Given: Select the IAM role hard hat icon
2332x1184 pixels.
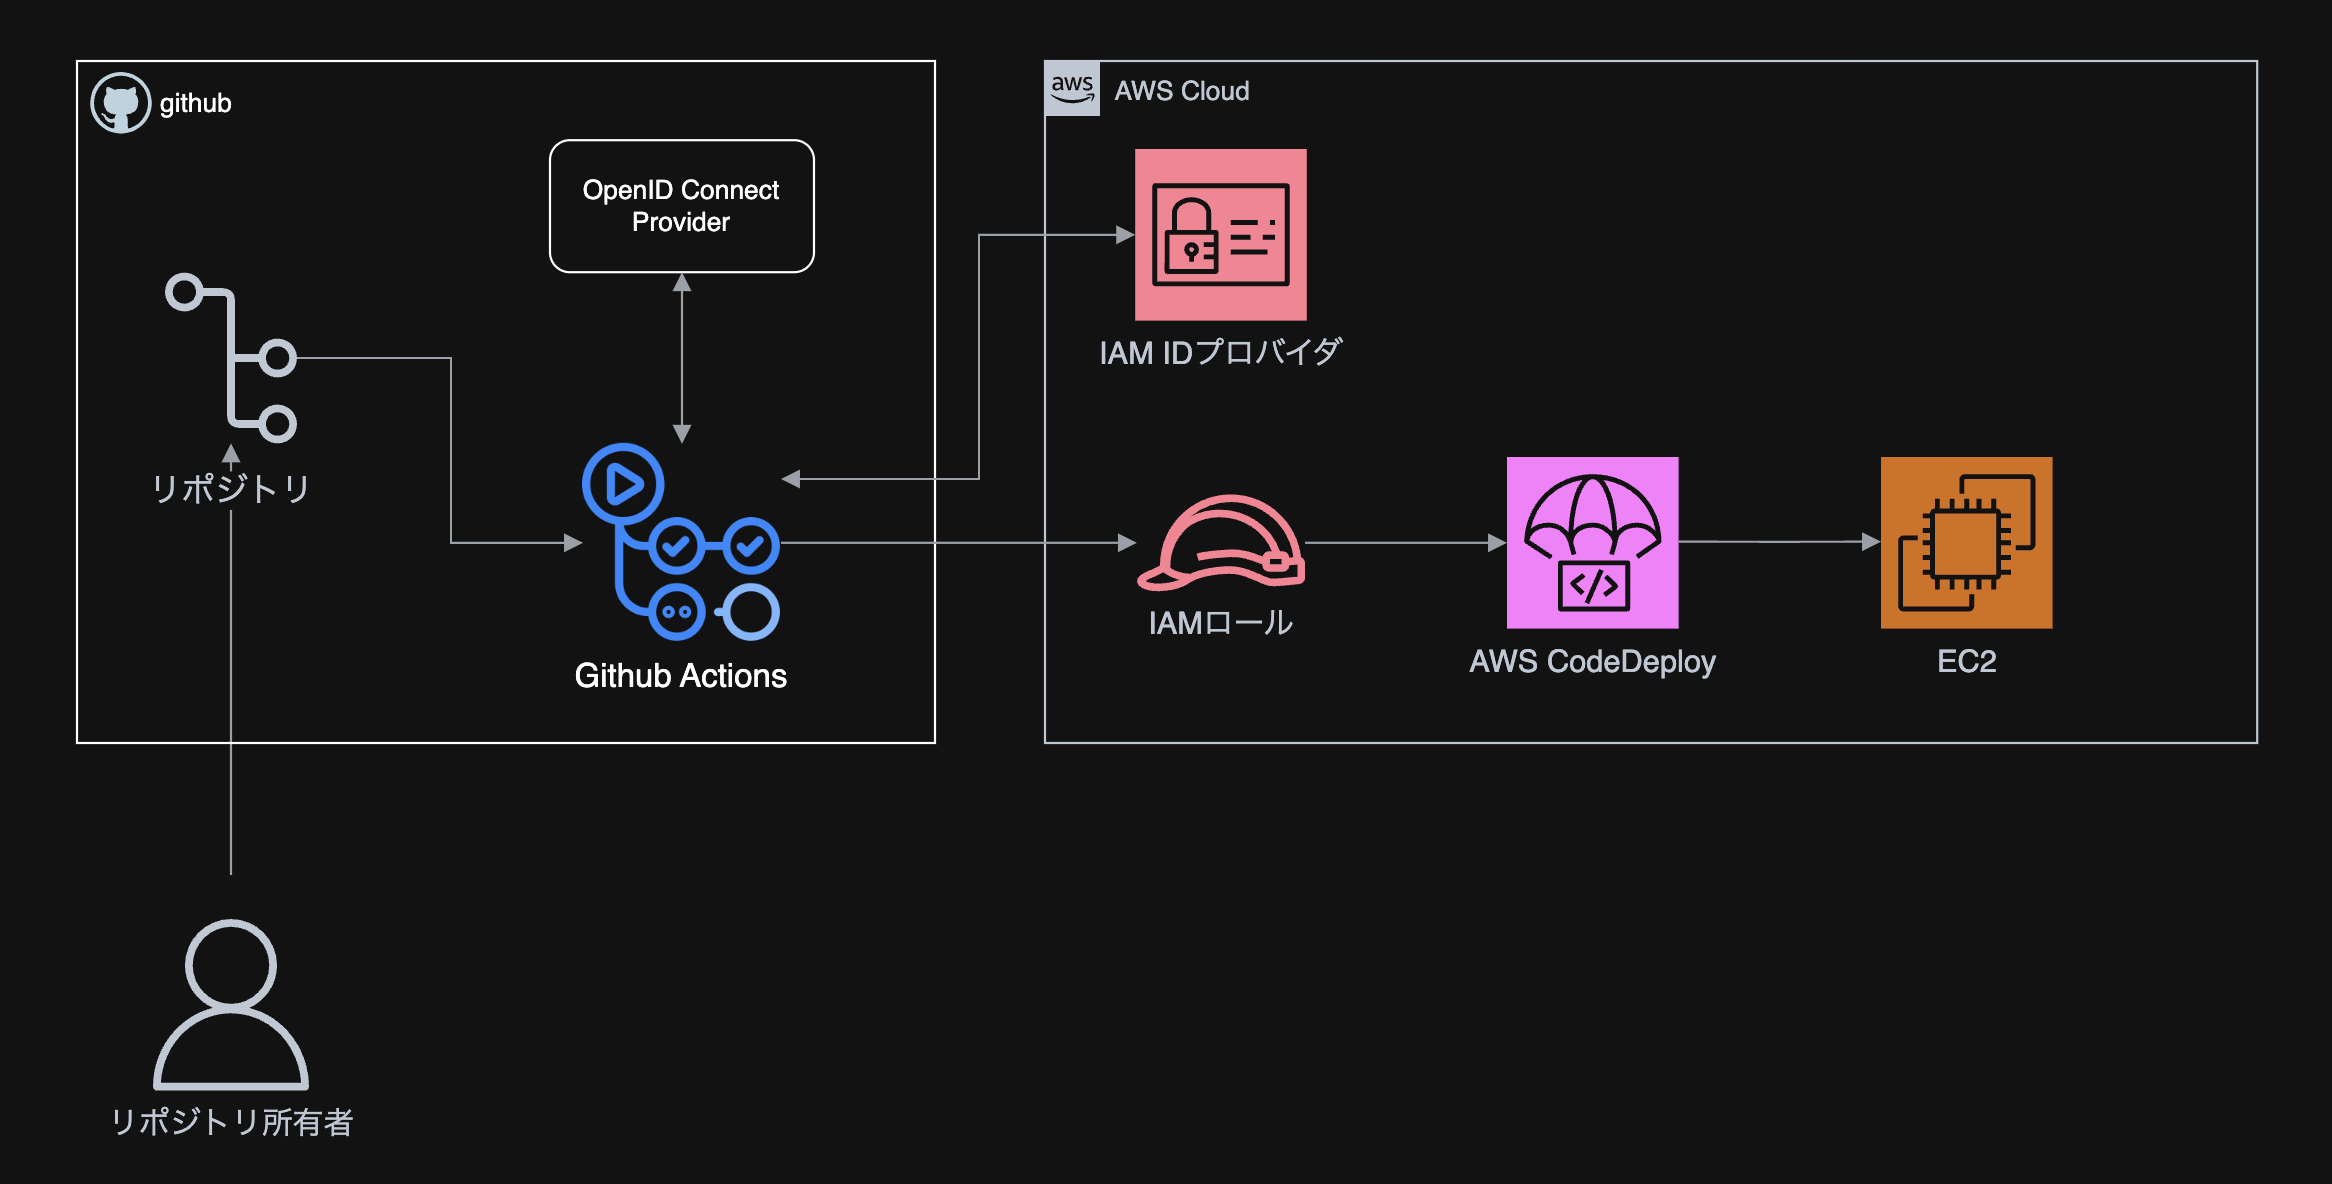Looking at the screenshot, I should tap(1220, 543).
